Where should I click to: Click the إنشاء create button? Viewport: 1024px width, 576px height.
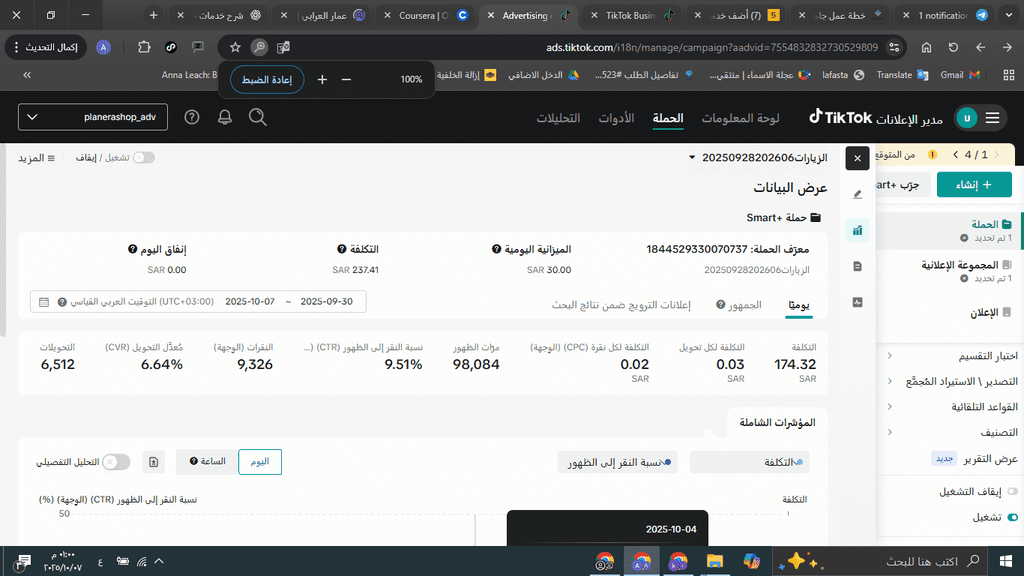coord(974,185)
